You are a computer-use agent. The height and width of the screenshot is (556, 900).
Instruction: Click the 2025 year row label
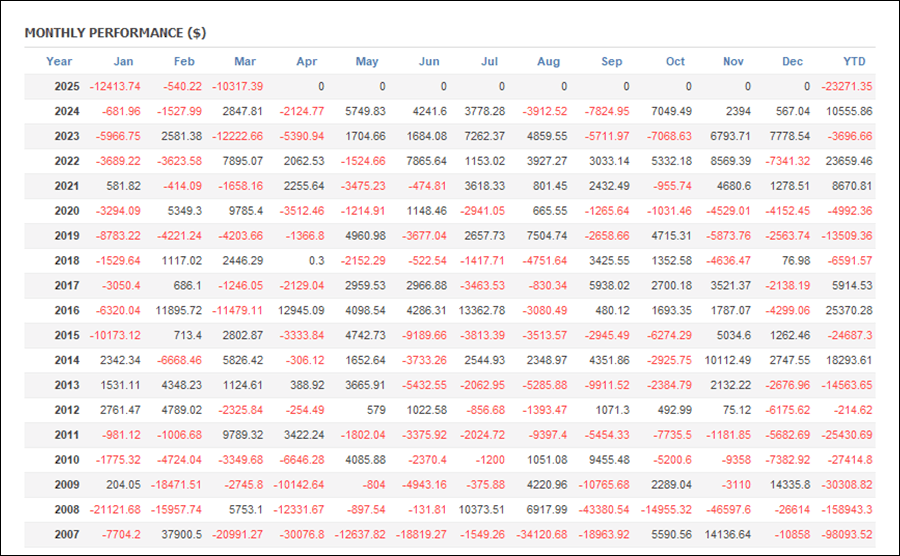[x=67, y=87]
